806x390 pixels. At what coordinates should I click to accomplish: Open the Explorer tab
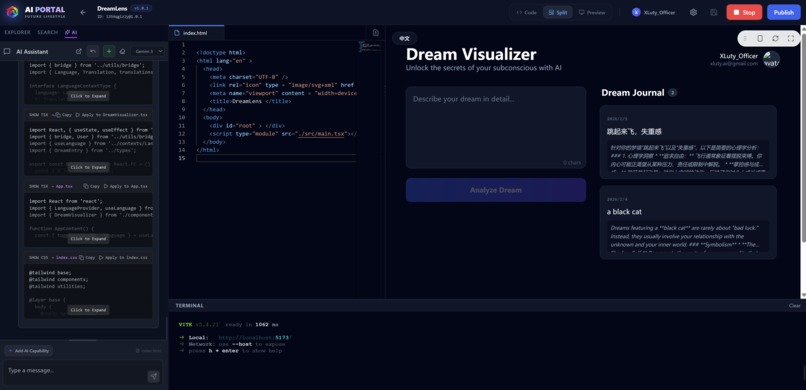click(17, 32)
